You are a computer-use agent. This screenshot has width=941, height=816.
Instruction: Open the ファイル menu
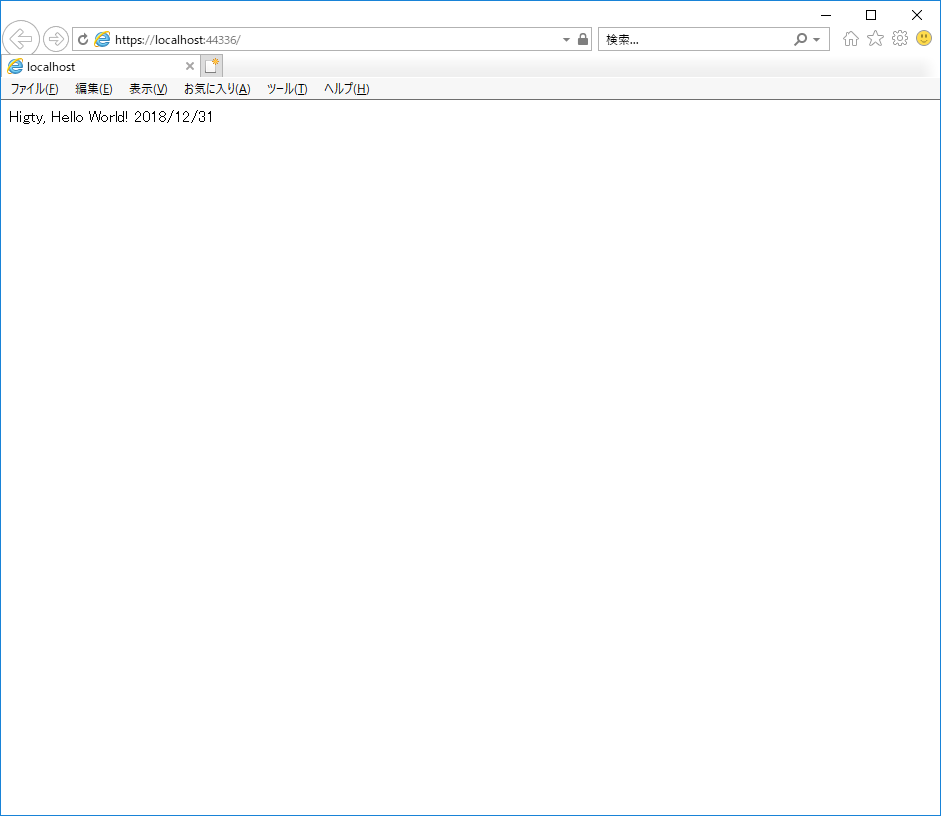34,89
